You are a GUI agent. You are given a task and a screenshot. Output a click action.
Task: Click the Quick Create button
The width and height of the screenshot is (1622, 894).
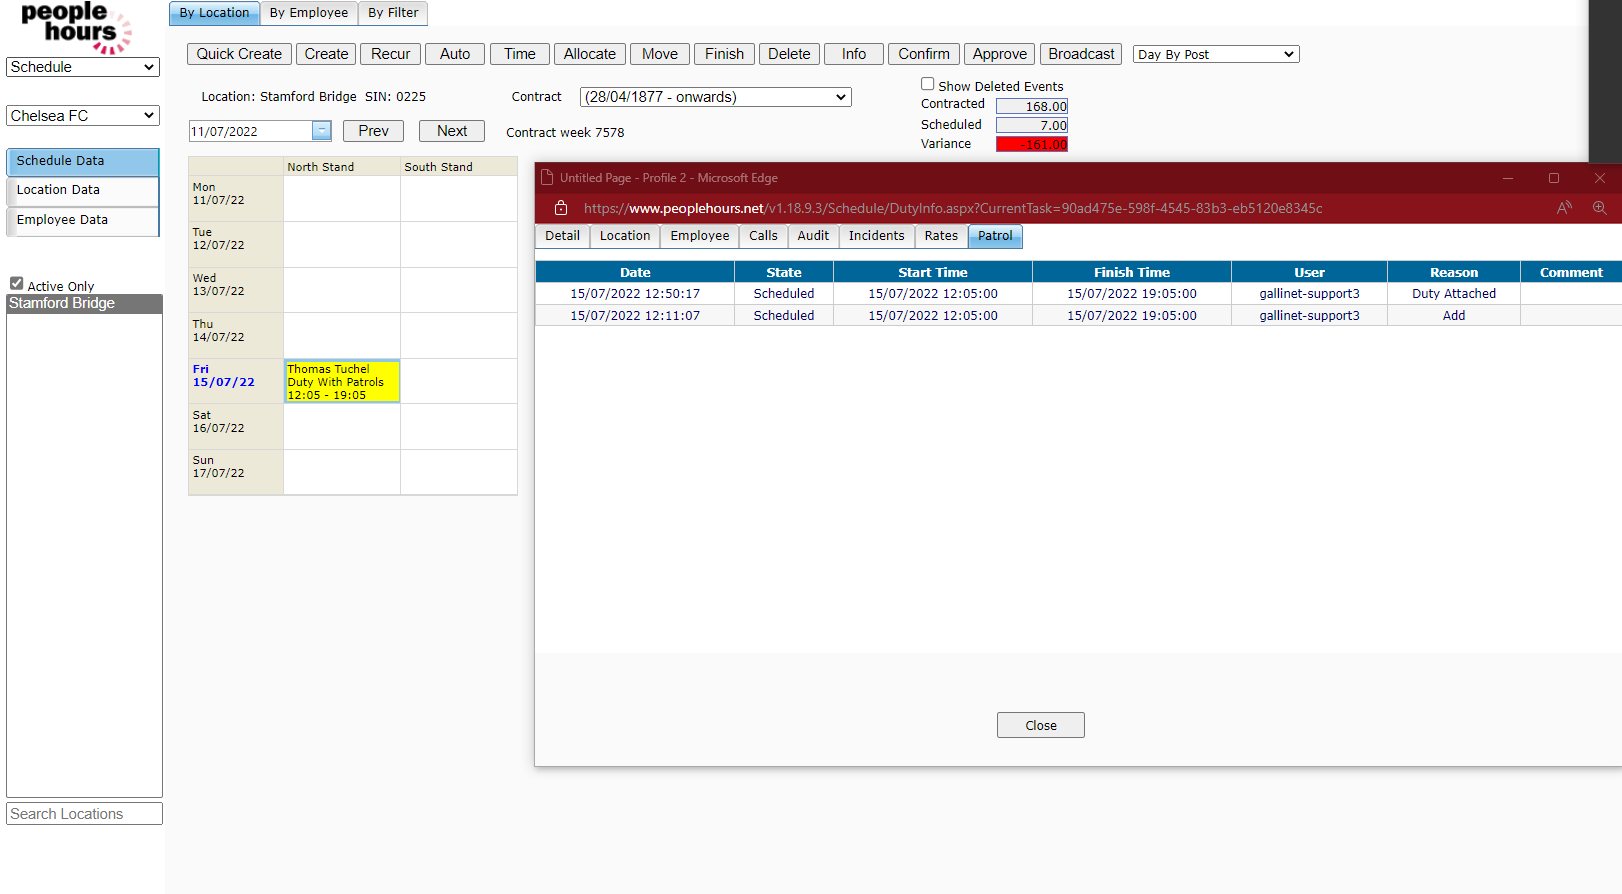click(x=239, y=54)
